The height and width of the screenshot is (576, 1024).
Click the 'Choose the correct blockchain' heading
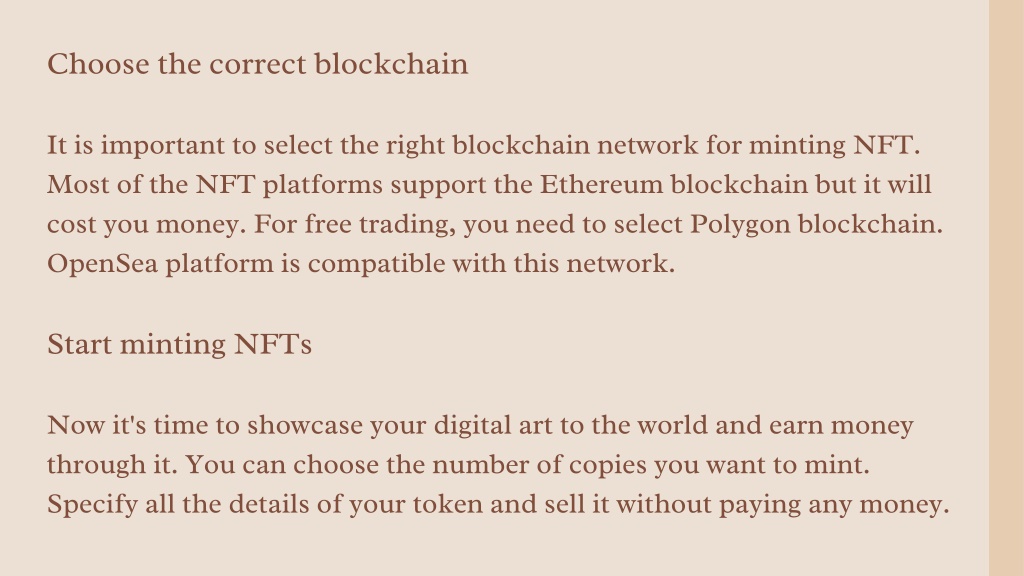(257, 64)
